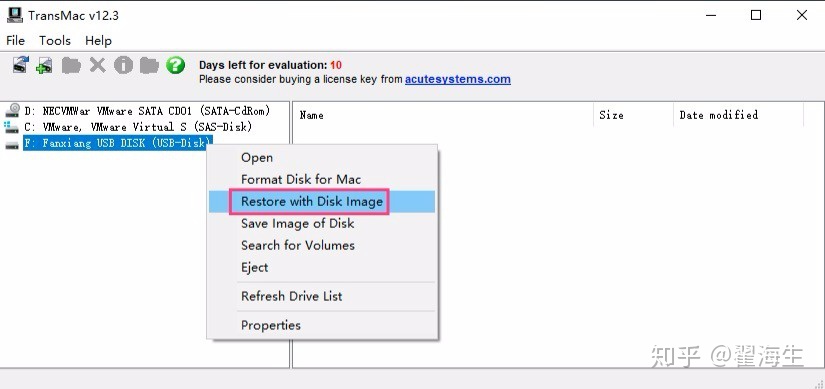Click the grey folder icon beside the delete X
The image size is (825, 389).
click(x=71, y=65)
